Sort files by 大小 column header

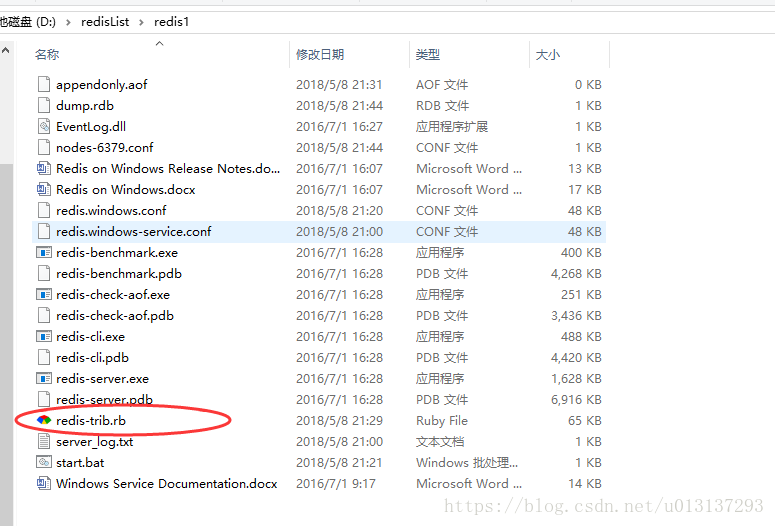(x=548, y=54)
